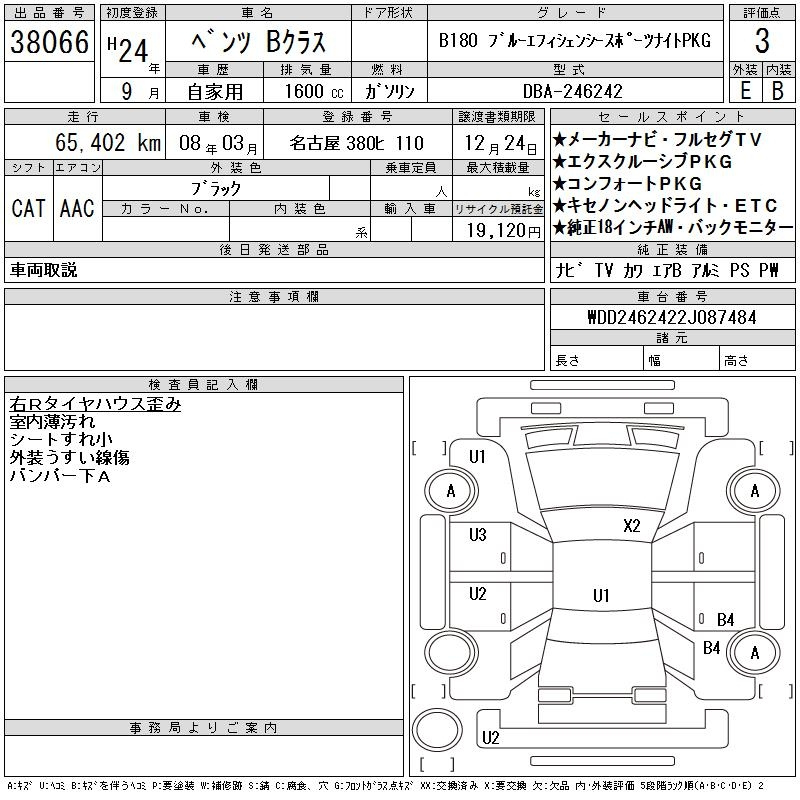Click the chassis number WDD2462422J087484
Image resolution: width=800 pixels, height=800 pixels.
(x=671, y=318)
